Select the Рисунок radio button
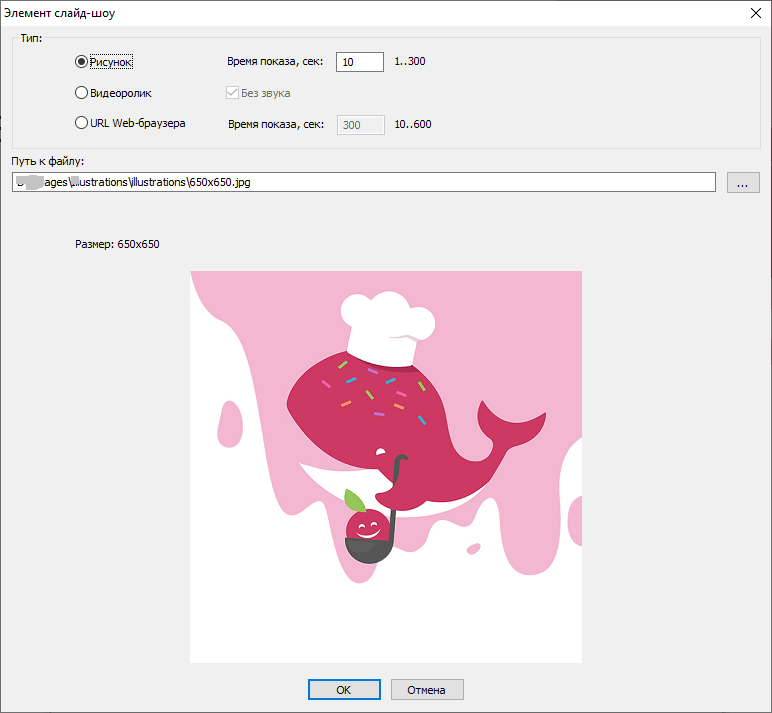This screenshot has width=772, height=713. pyautogui.click(x=82, y=62)
